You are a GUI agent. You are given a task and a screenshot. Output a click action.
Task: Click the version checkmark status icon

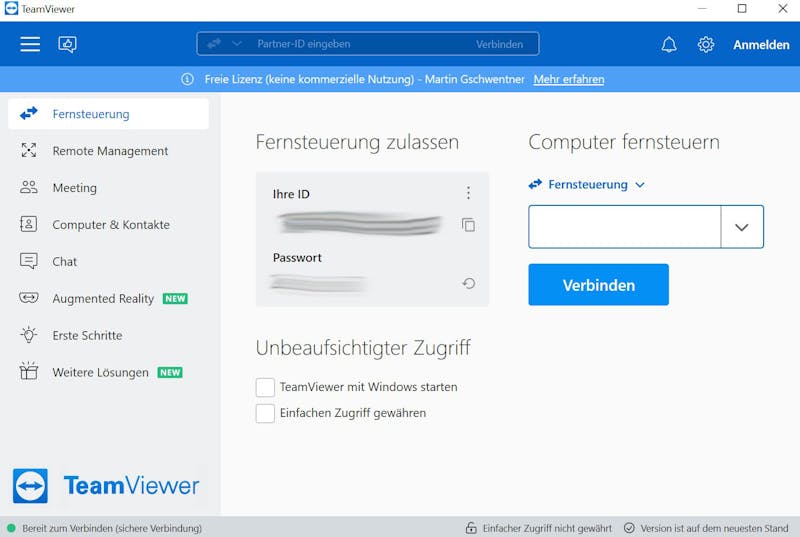pos(629,528)
